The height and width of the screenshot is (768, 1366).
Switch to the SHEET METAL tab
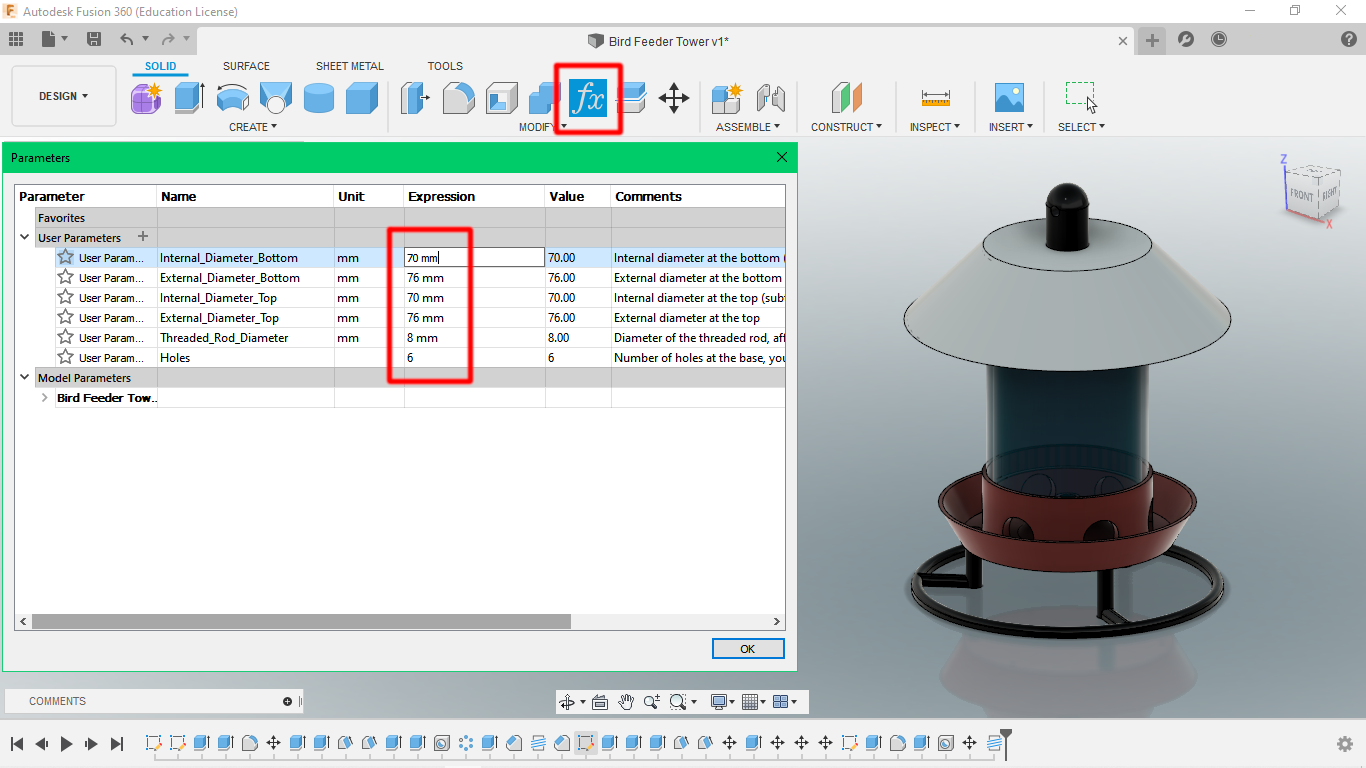tap(350, 66)
